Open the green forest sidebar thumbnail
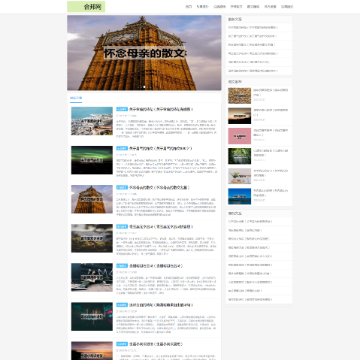 tap(239, 156)
